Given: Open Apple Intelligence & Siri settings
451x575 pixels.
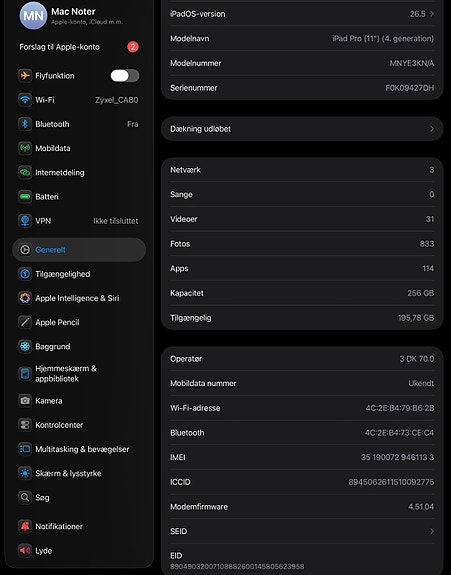Looking at the screenshot, I should 79,298.
